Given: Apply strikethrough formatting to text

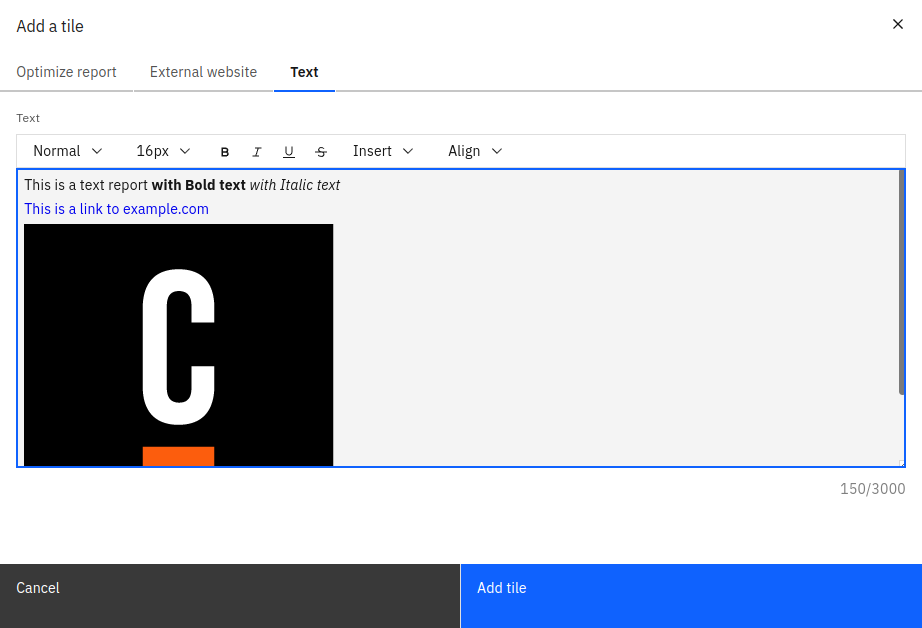Looking at the screenshot, I should (321, 151).
